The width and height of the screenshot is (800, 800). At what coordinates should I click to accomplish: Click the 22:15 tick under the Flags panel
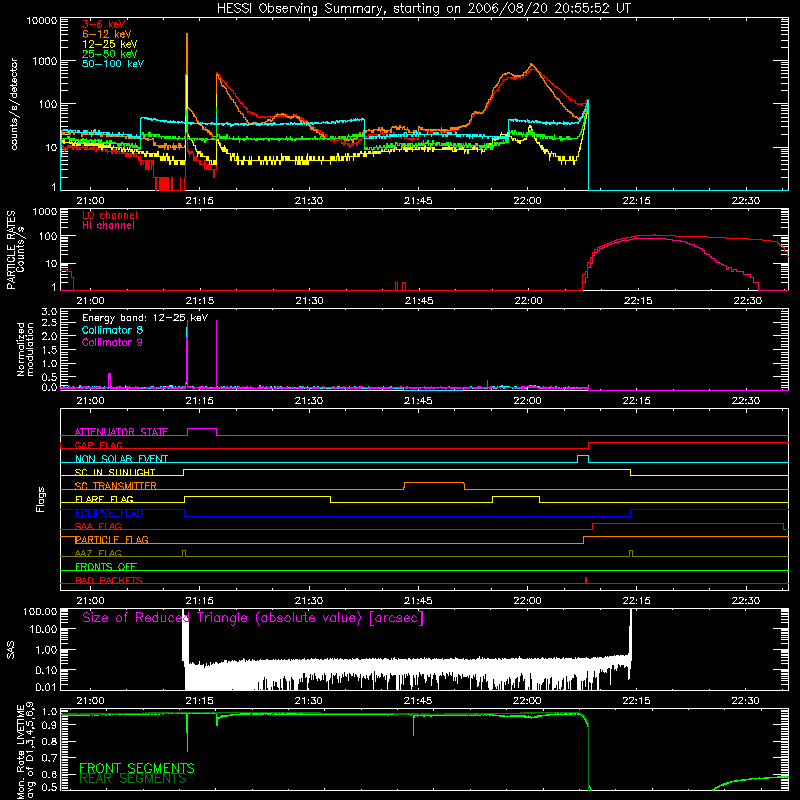(636, 601)
